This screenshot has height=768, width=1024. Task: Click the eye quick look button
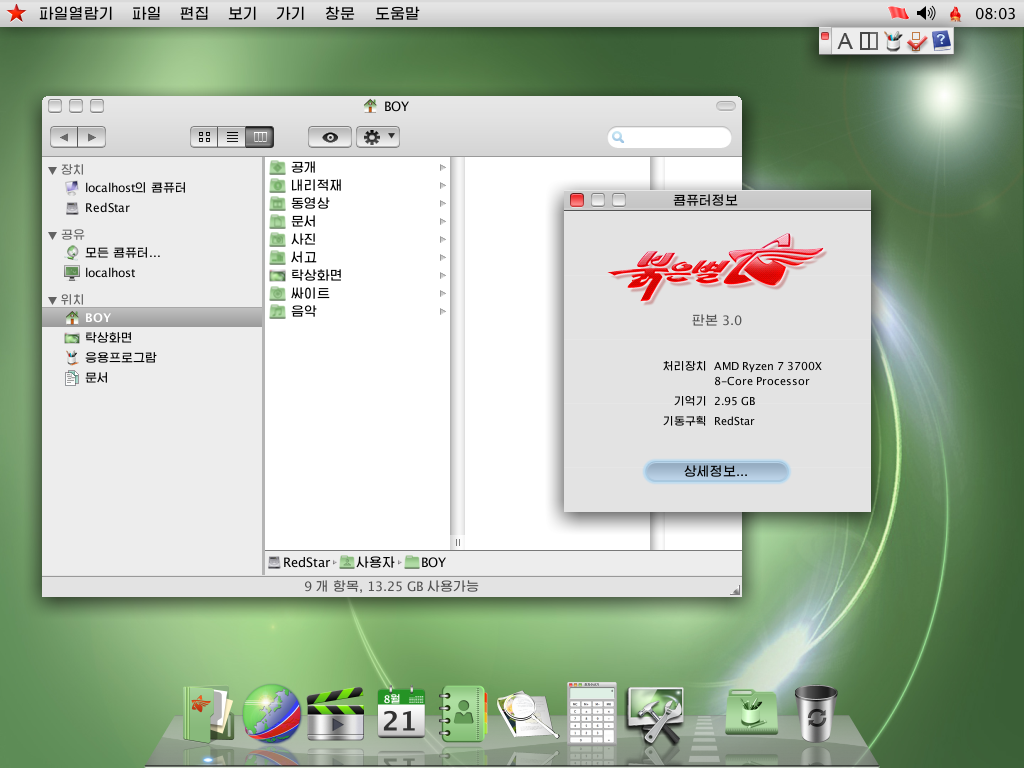click(x=330, y=137)
